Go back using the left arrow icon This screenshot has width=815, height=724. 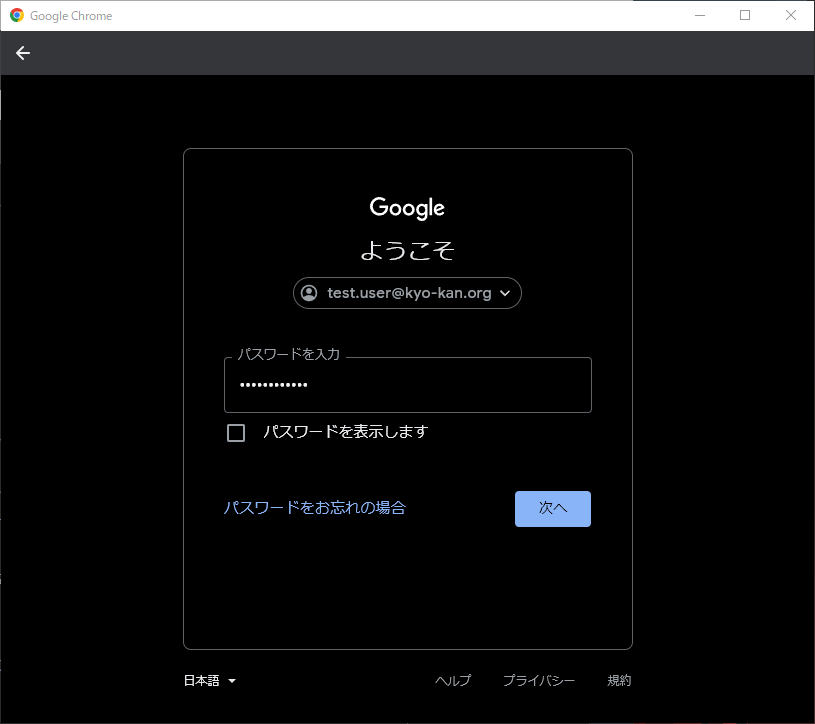click(x=23, y=53)
